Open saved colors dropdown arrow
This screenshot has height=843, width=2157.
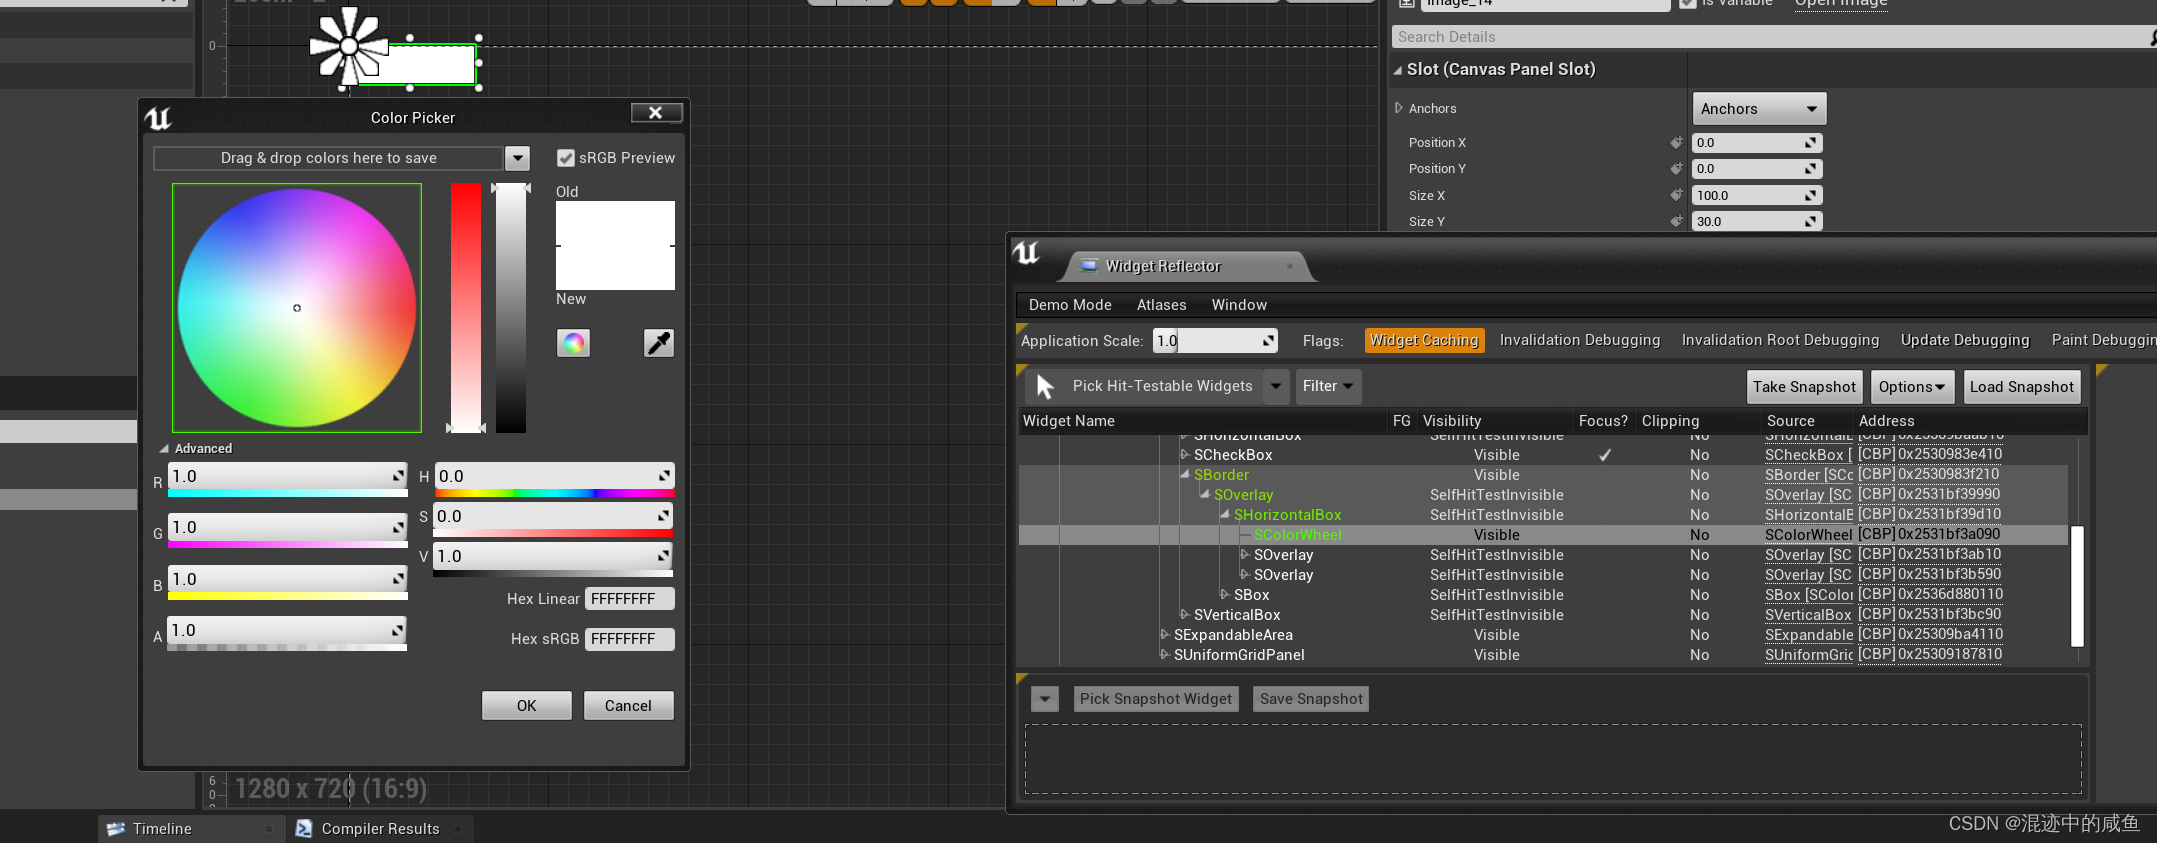517,158
